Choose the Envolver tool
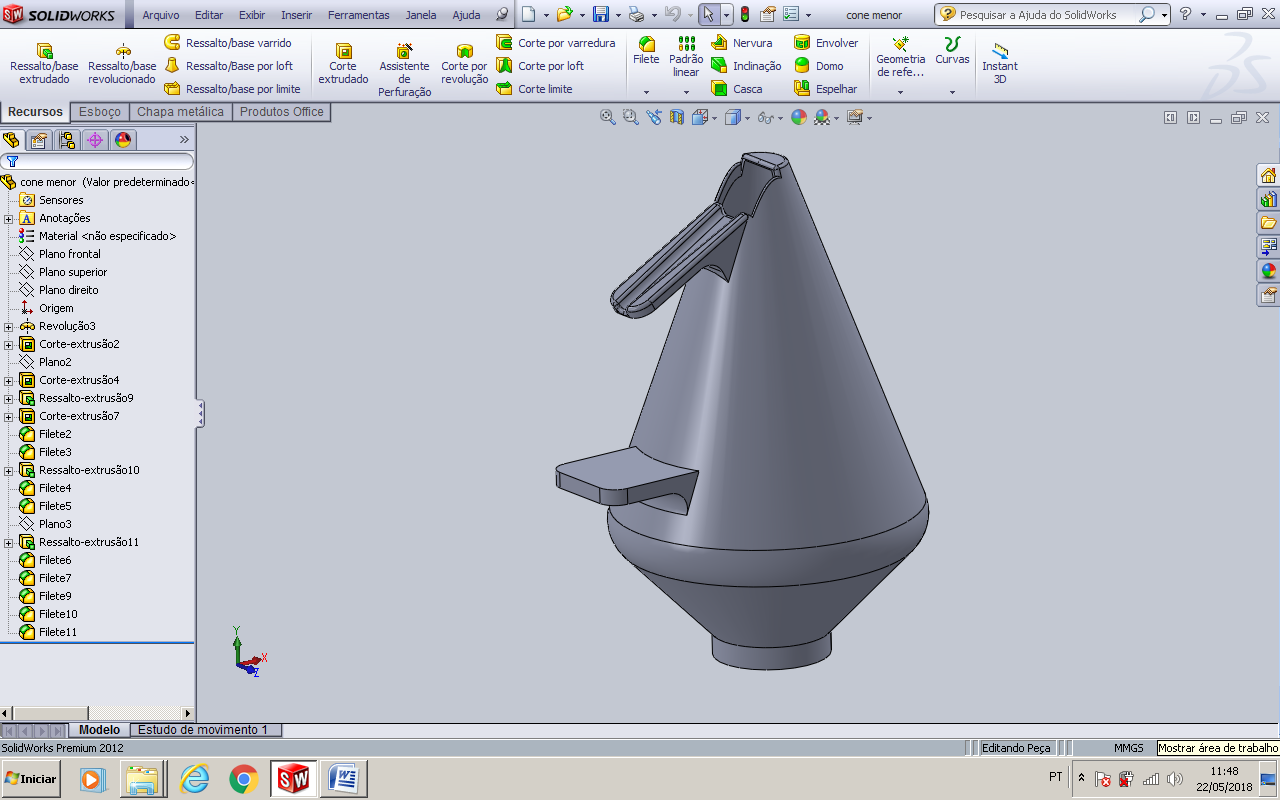Image resolution: width=1280 pixels, height=800 pixels. (825, 43)
